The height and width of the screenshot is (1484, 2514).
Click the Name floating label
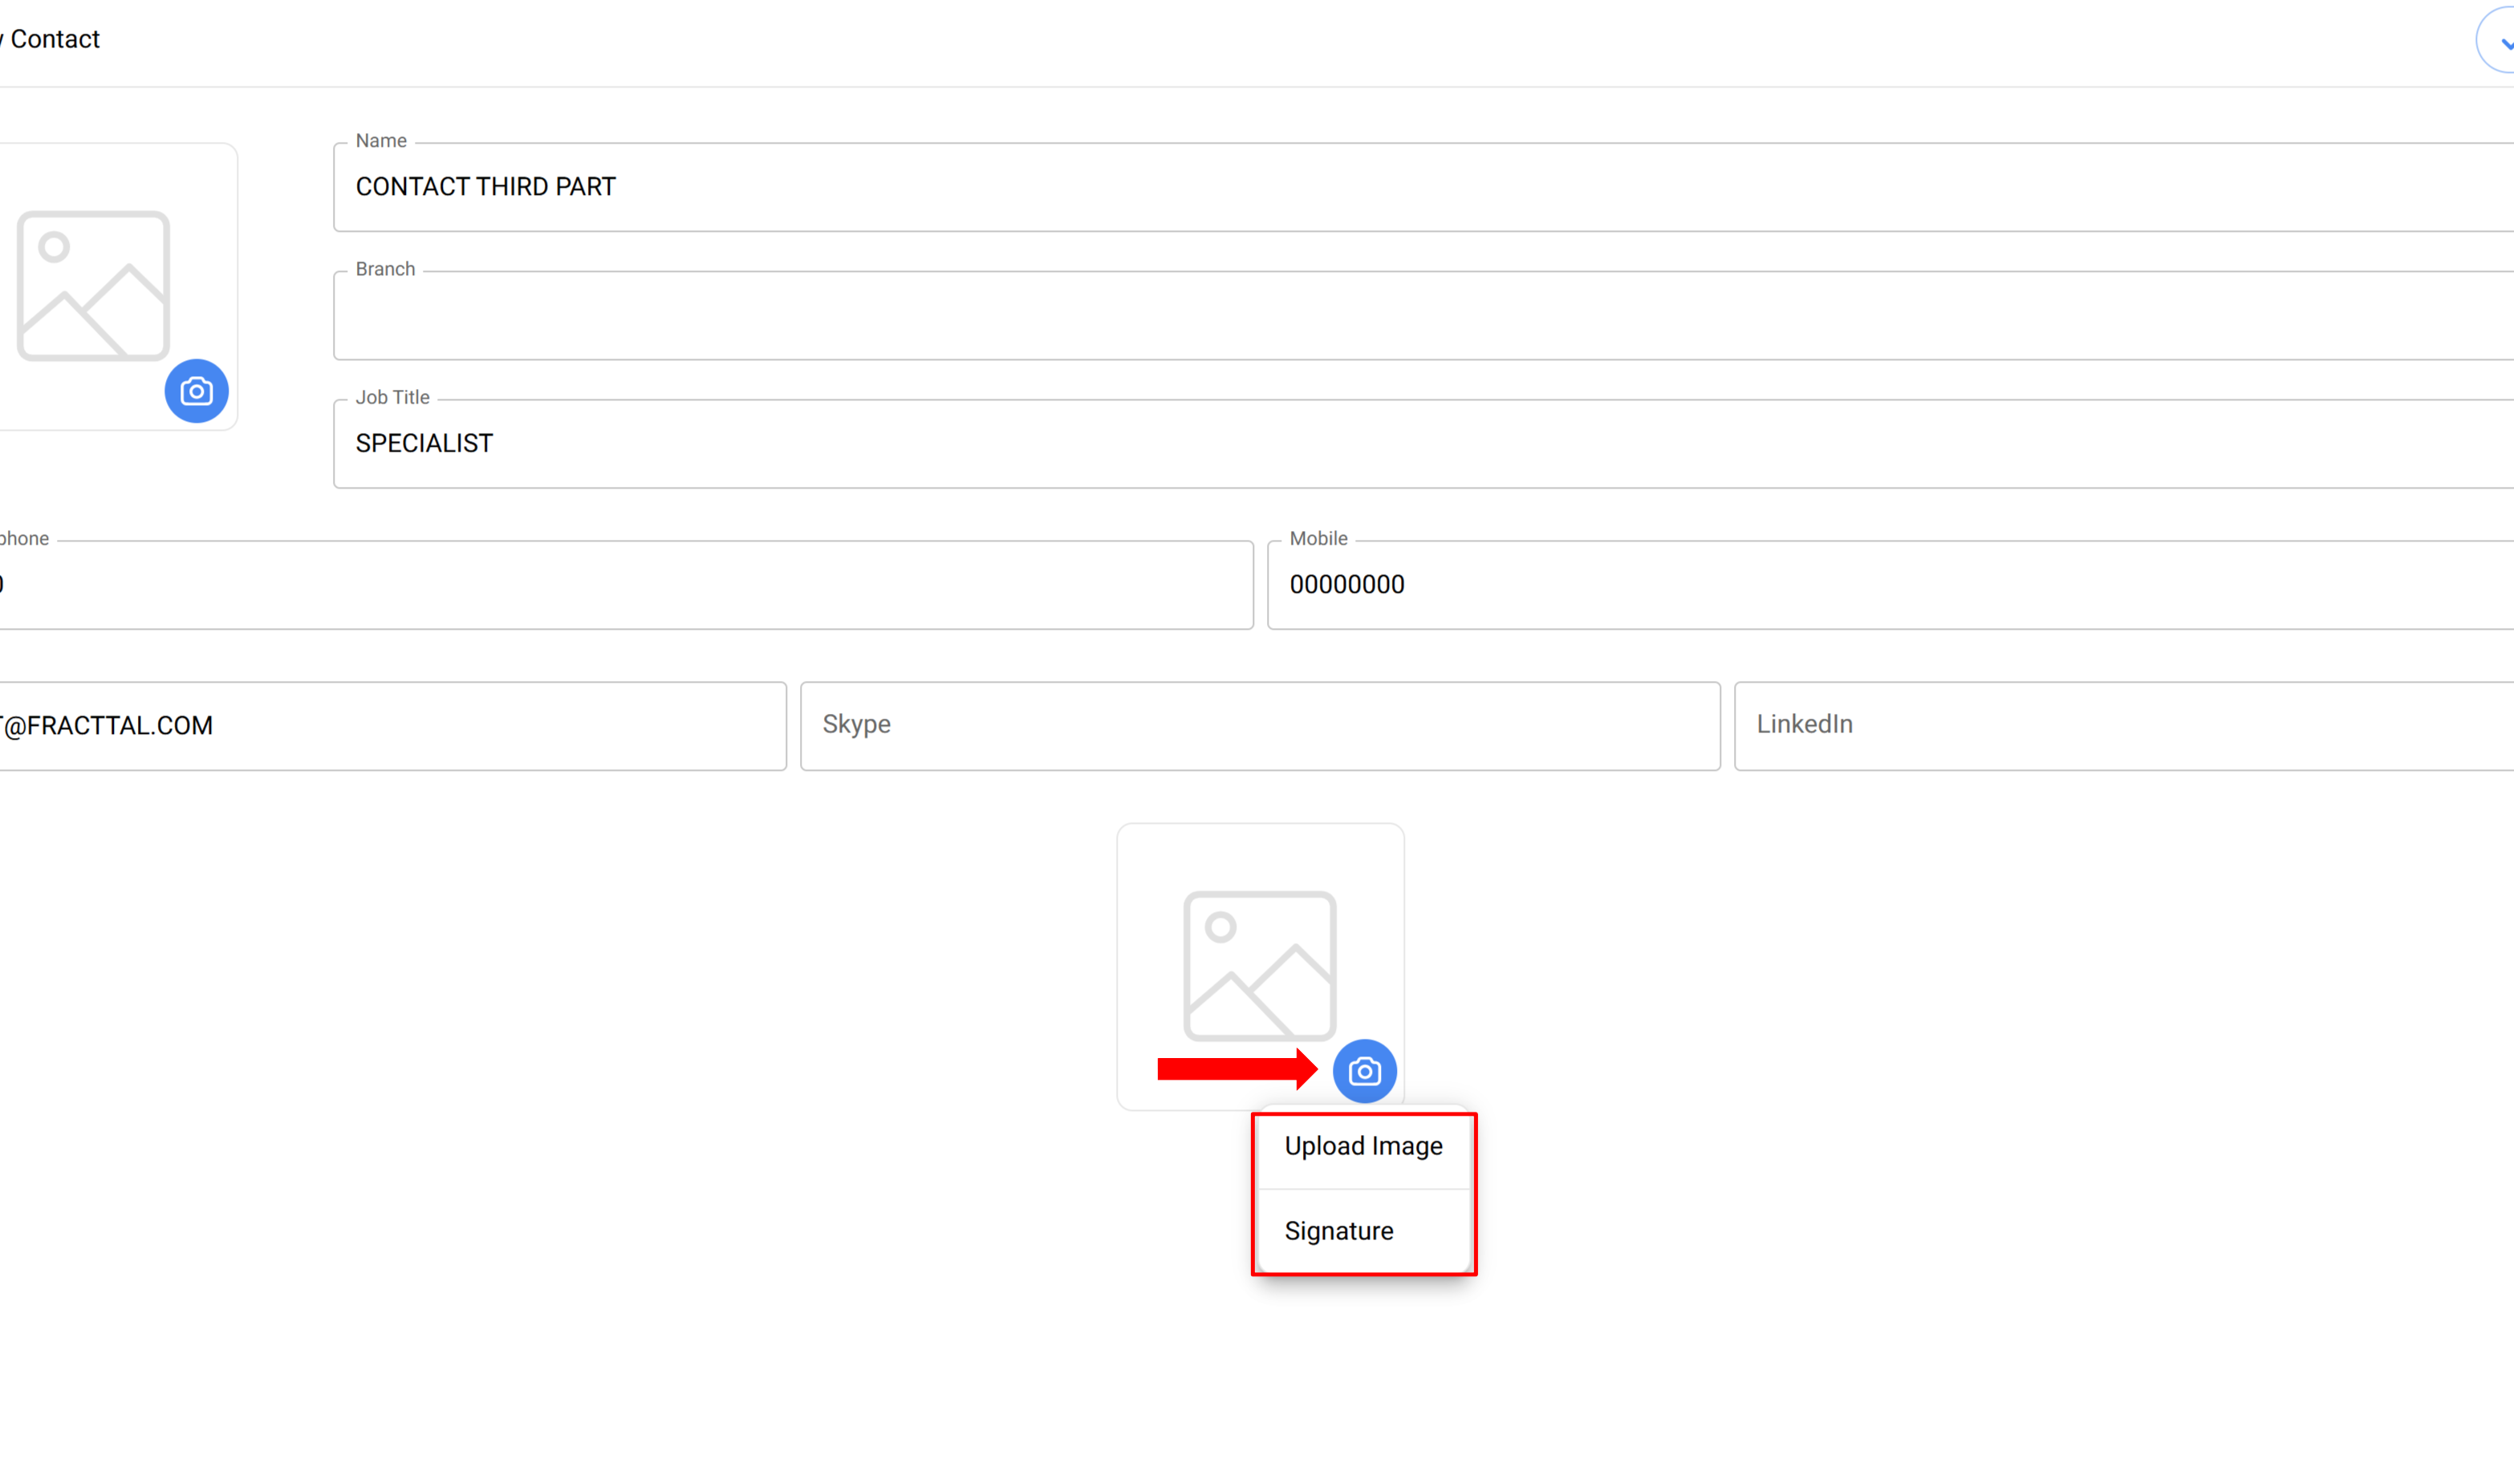pos(381,141)
